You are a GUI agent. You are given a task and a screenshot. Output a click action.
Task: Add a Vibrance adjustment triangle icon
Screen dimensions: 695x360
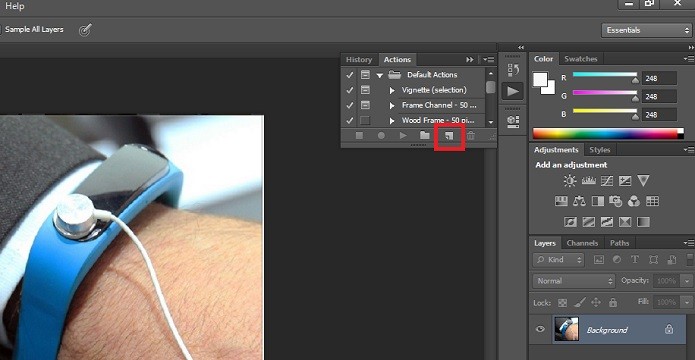click(643, 180)
